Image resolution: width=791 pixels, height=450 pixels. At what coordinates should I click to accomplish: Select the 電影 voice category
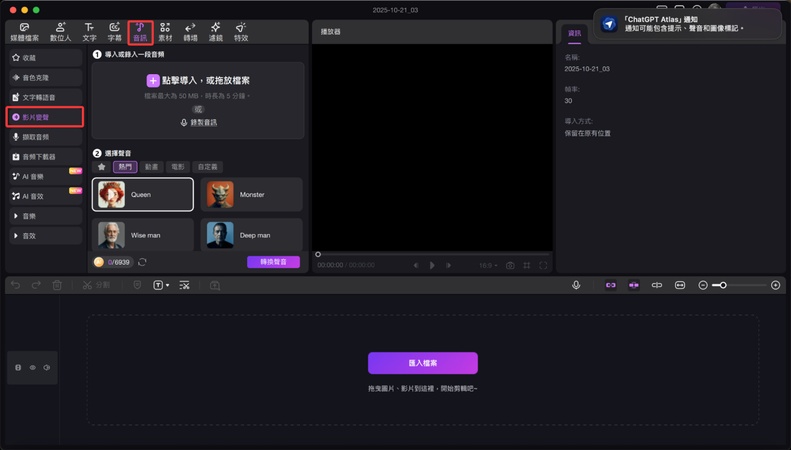coord(178,167)
